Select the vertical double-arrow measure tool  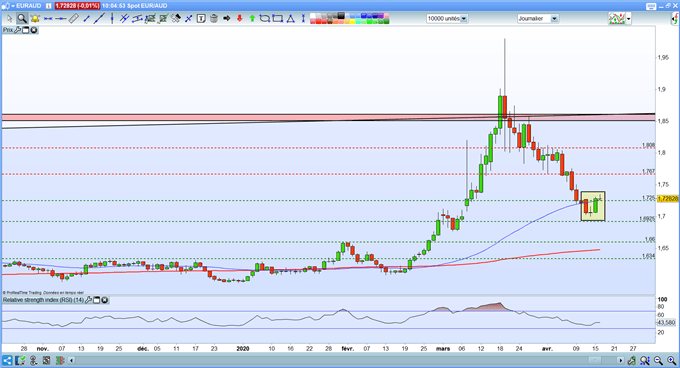(303, 18)
